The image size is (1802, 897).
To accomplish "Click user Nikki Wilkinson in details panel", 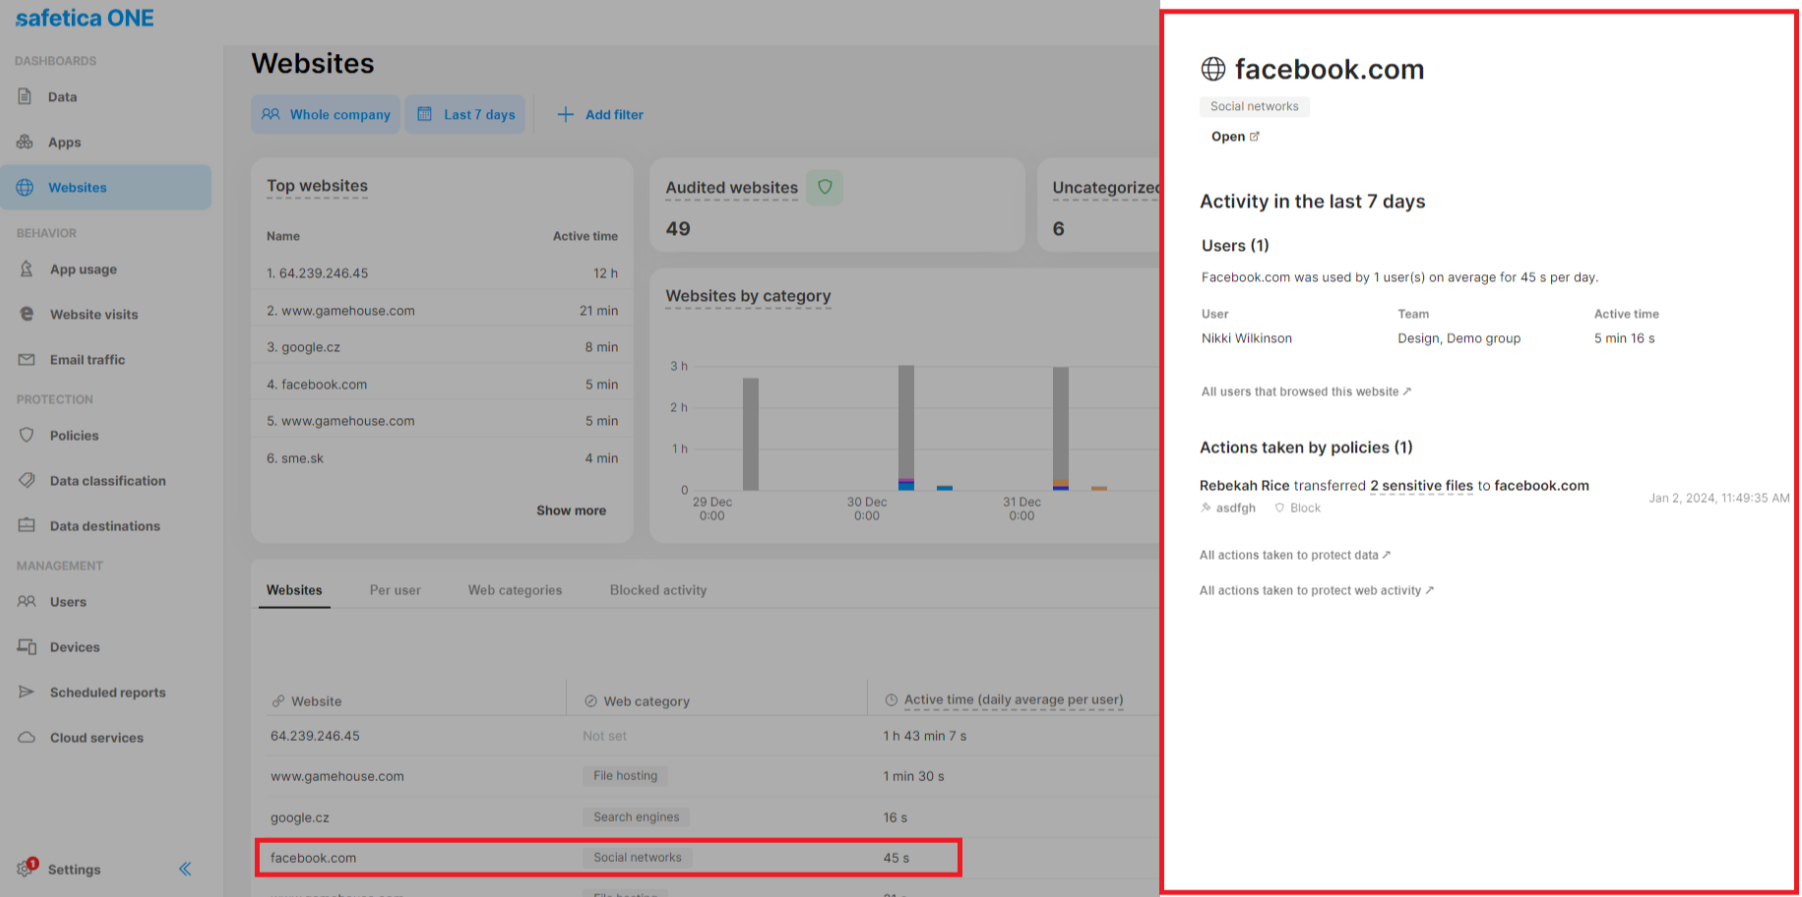I will pos(1246,339).
